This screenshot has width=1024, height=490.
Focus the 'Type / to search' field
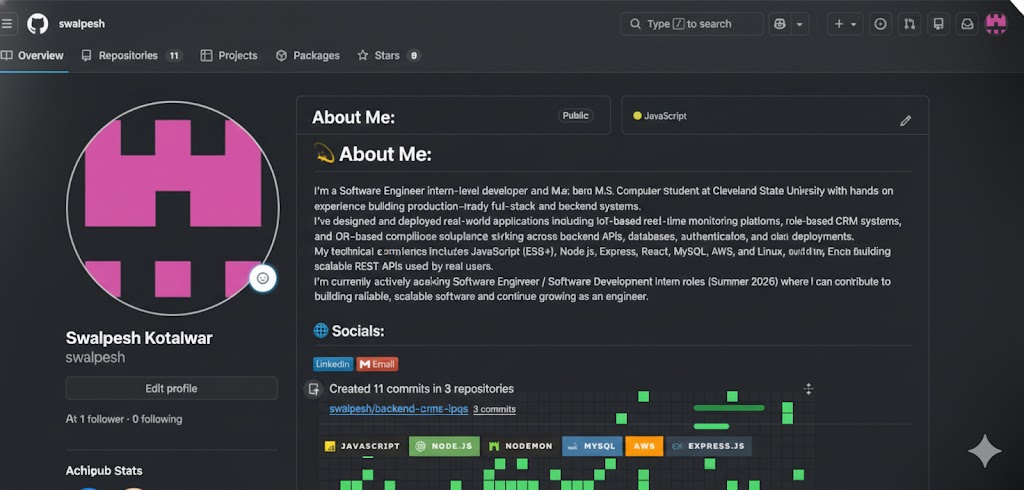pyautogui.click(x=692, y=24)
